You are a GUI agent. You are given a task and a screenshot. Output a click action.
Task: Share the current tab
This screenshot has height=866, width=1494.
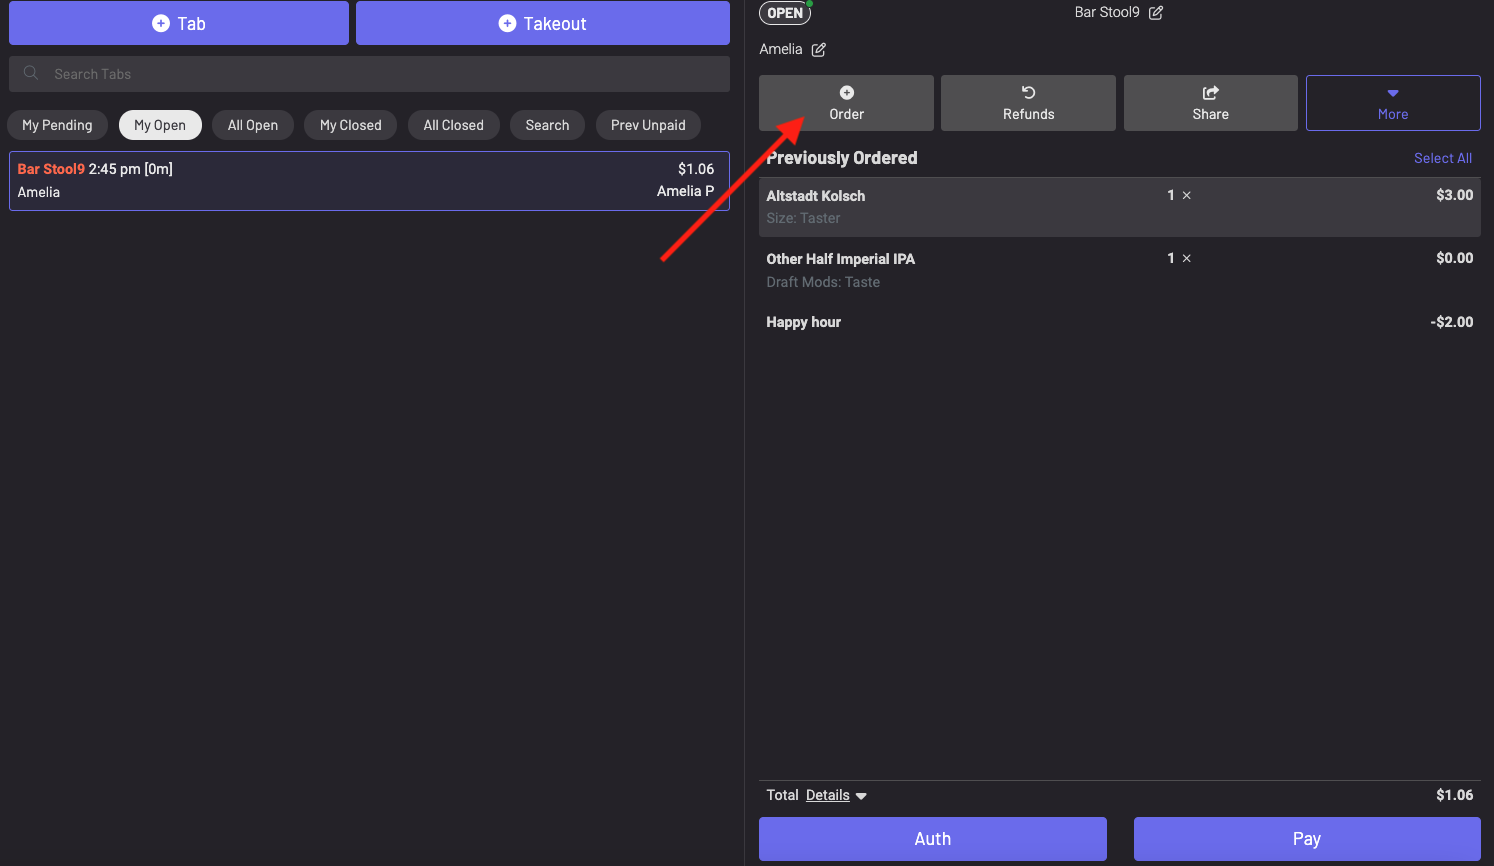pyautogui.click(x=1210, y=103)
